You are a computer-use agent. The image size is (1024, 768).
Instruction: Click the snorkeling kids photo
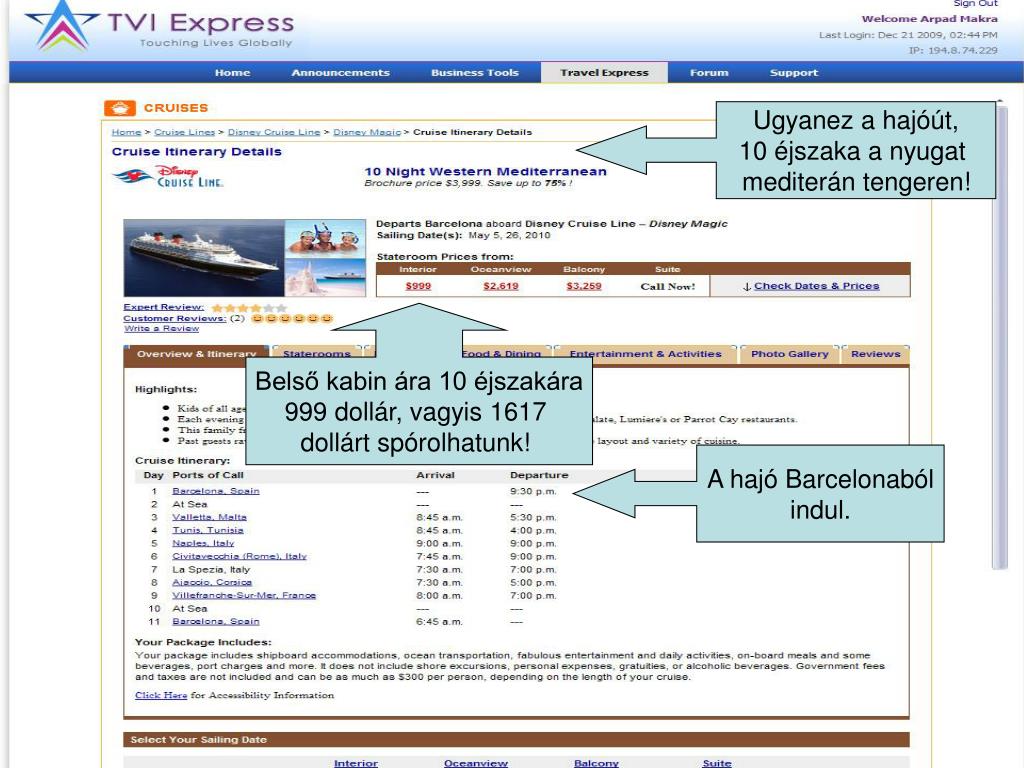coord(325,239)
